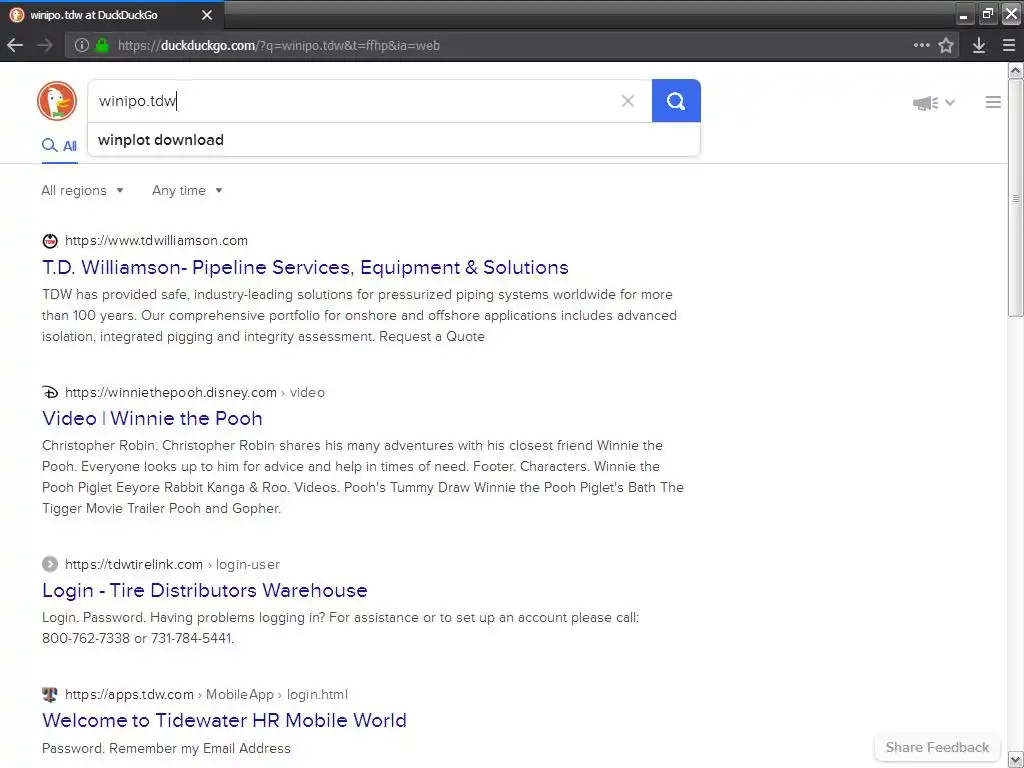This screenshot has width=1024, height=768.
Task: Bookmark this page with the star icon
Action: click(946, 45)
